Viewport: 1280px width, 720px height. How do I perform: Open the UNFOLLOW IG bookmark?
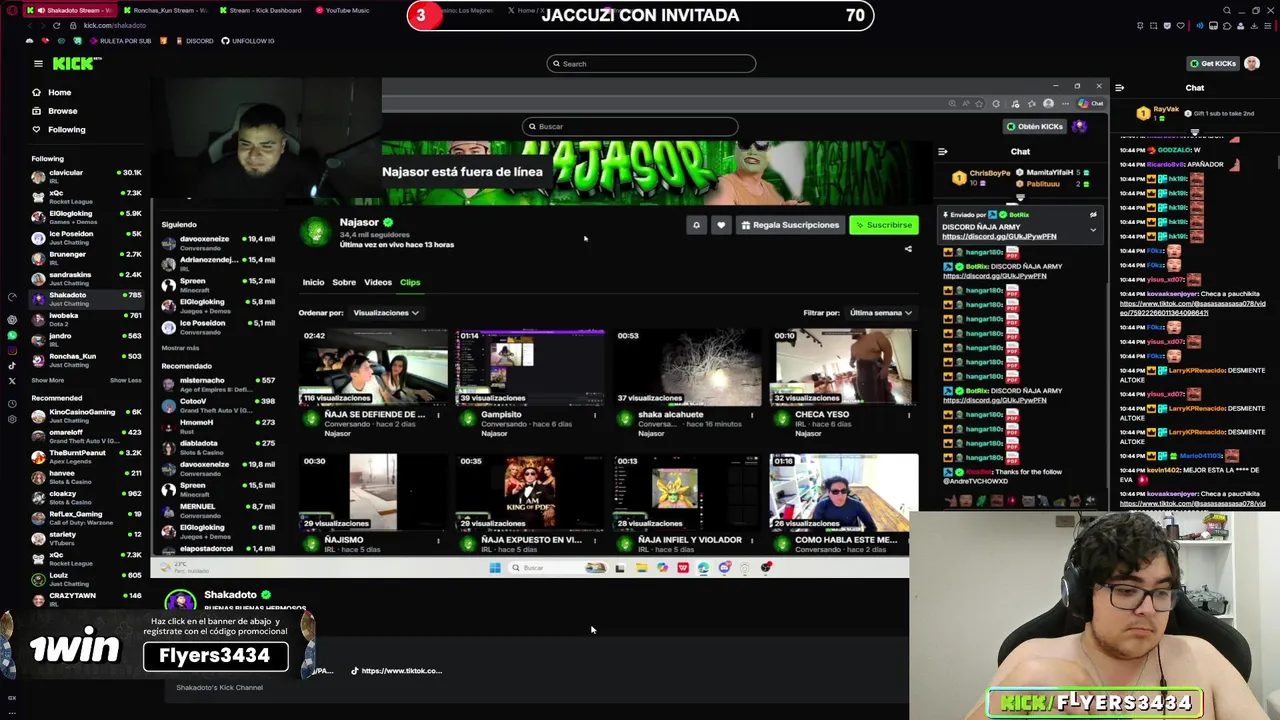(x=248, y=41)
